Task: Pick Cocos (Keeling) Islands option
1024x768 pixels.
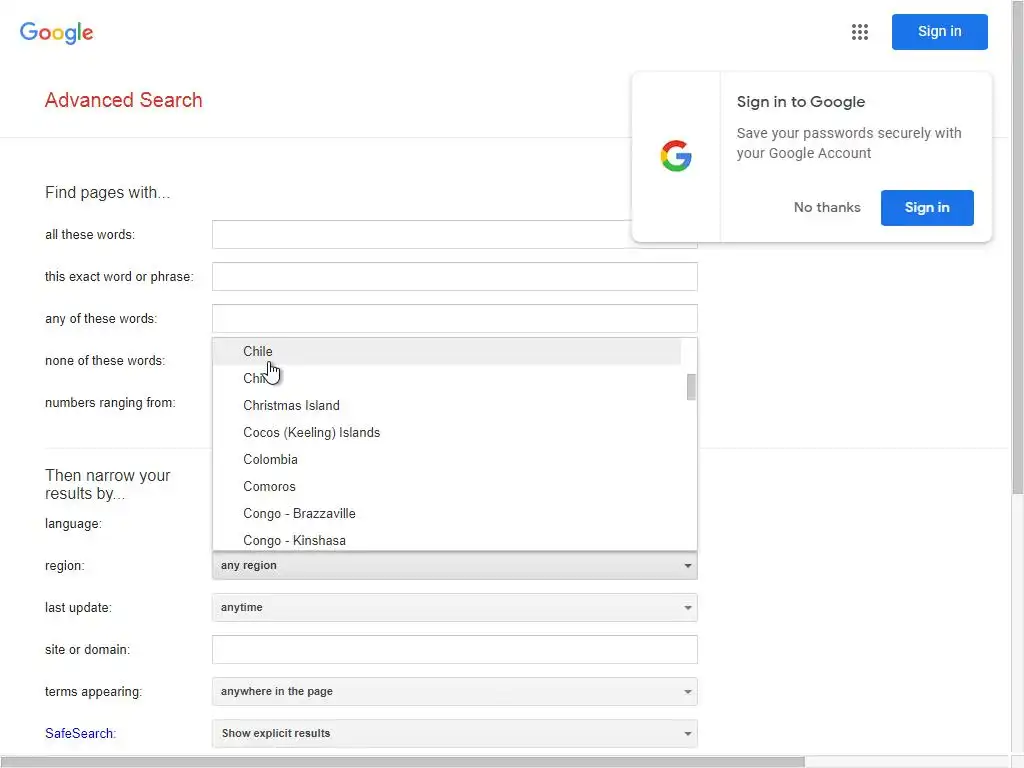Action: (x=311, y=433)
